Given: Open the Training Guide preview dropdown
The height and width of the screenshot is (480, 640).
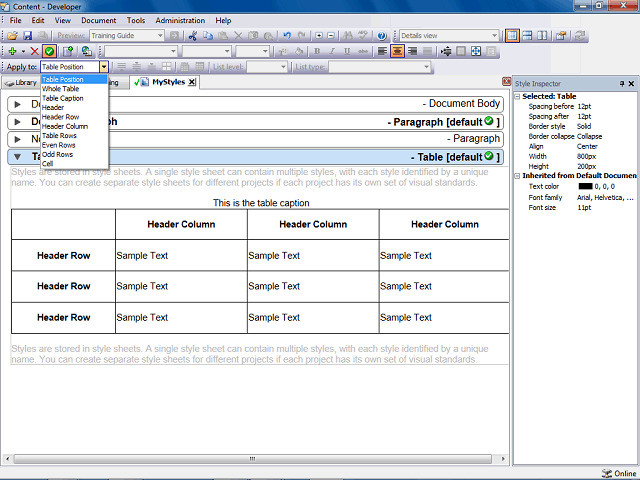Looking at the screenshot, I should click(127, 36).
